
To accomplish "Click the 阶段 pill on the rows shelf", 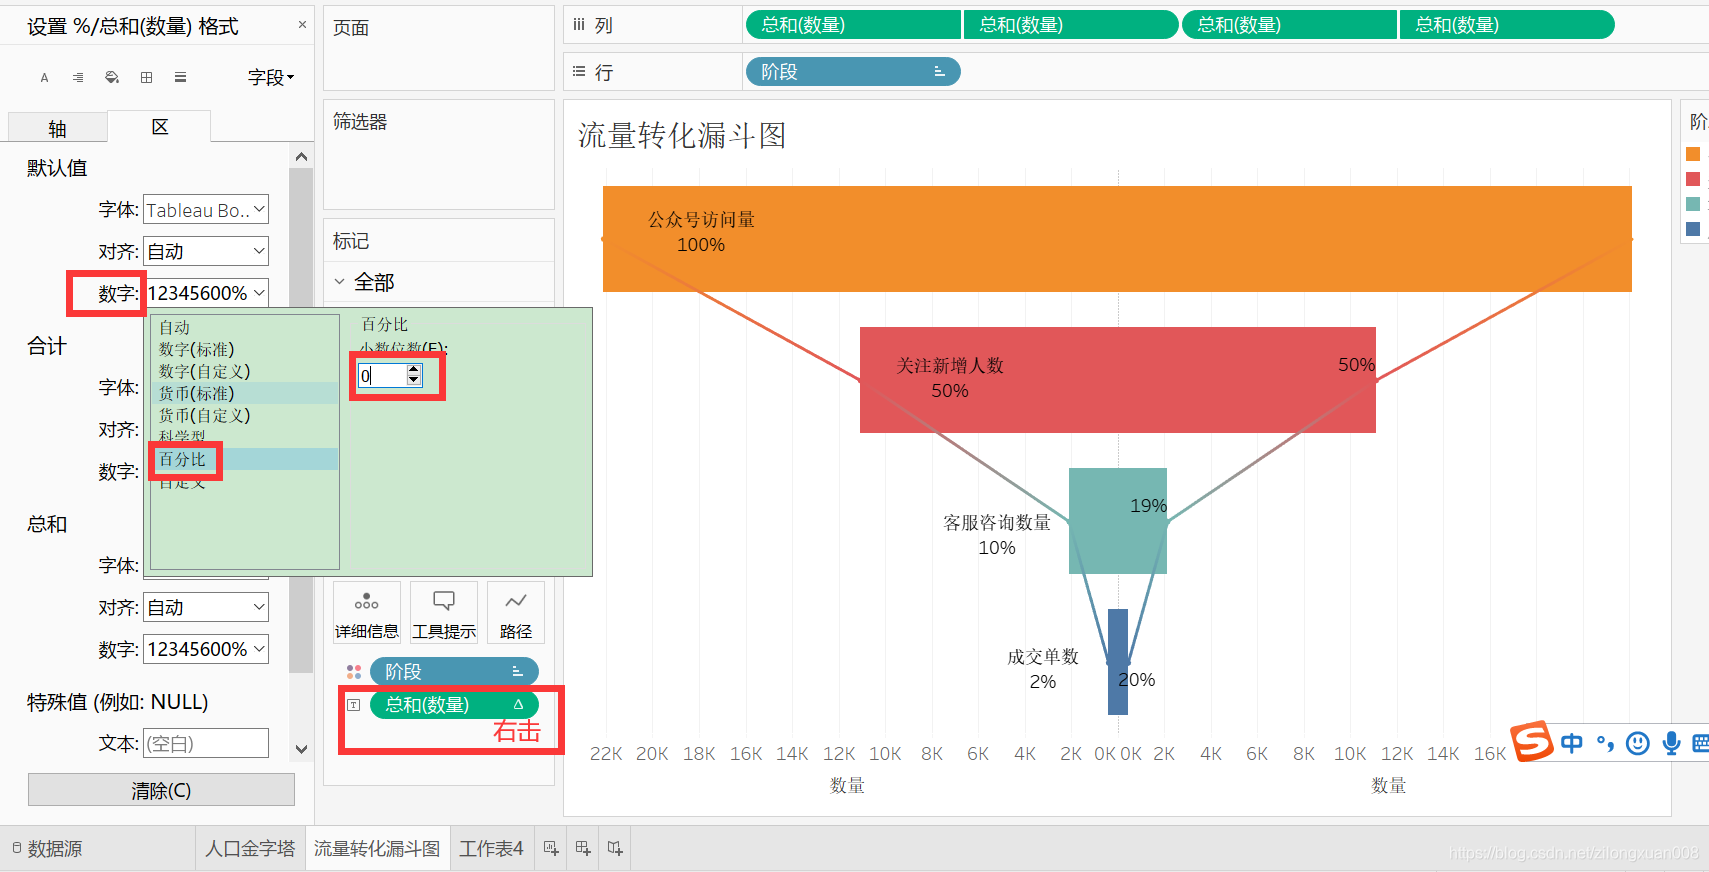I will coord(853,72).
